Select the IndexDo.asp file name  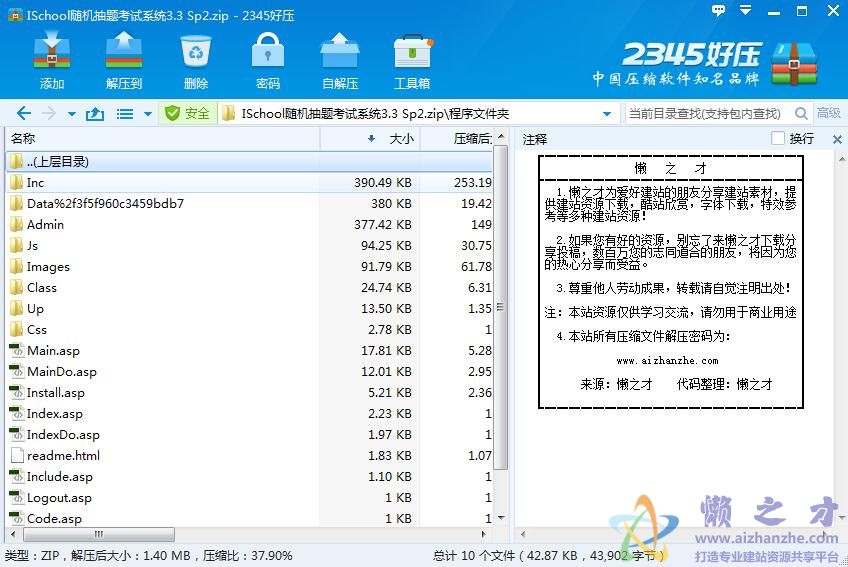pyautogui.click(x=63, y=434)
